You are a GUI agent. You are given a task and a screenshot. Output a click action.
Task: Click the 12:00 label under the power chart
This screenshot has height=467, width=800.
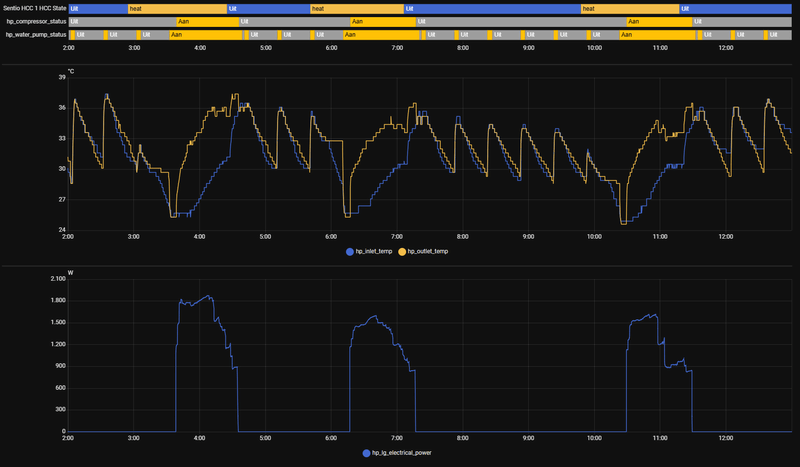coord(726,438)
